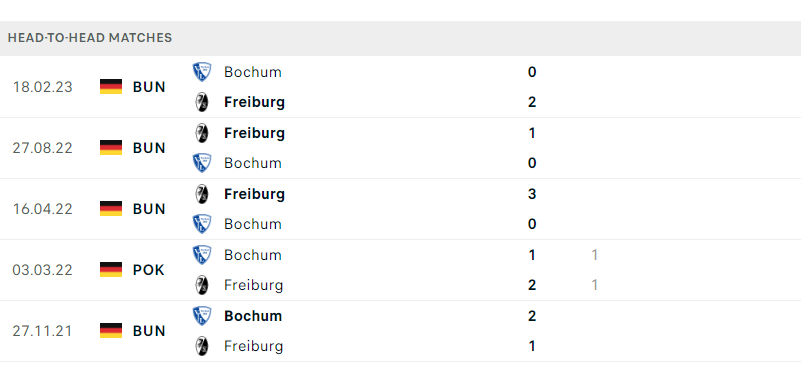This screenshot has height=374, width=801.
Task: Click Freiburg score 2 in 03.03.22 match
Action: (532, 285)
